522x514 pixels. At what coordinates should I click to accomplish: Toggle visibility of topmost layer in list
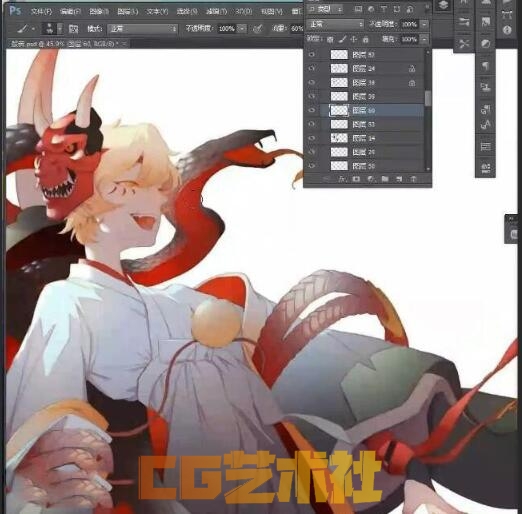(312, 54)
